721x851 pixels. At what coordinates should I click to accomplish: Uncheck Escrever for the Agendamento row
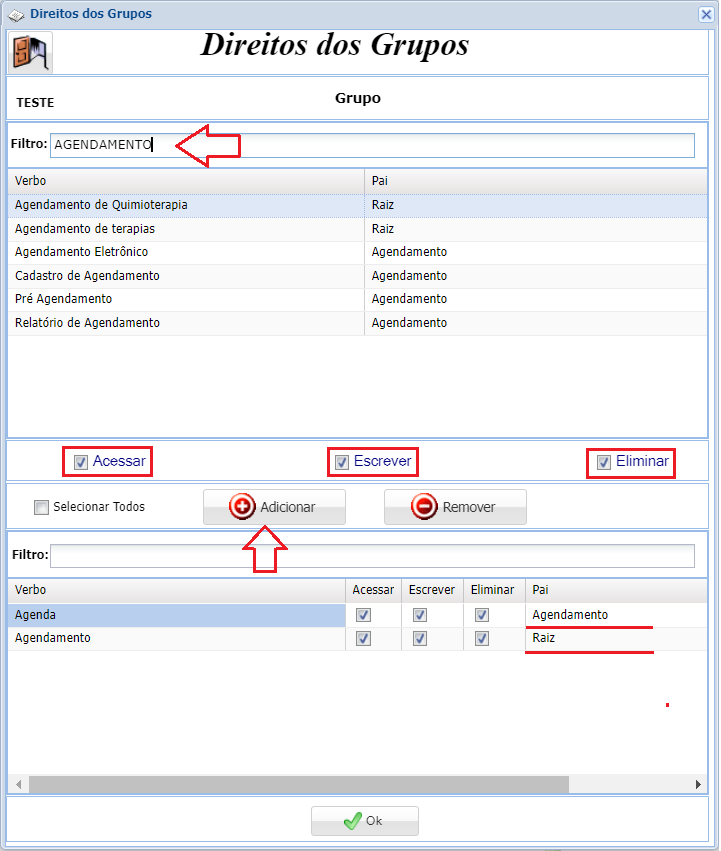420,639
